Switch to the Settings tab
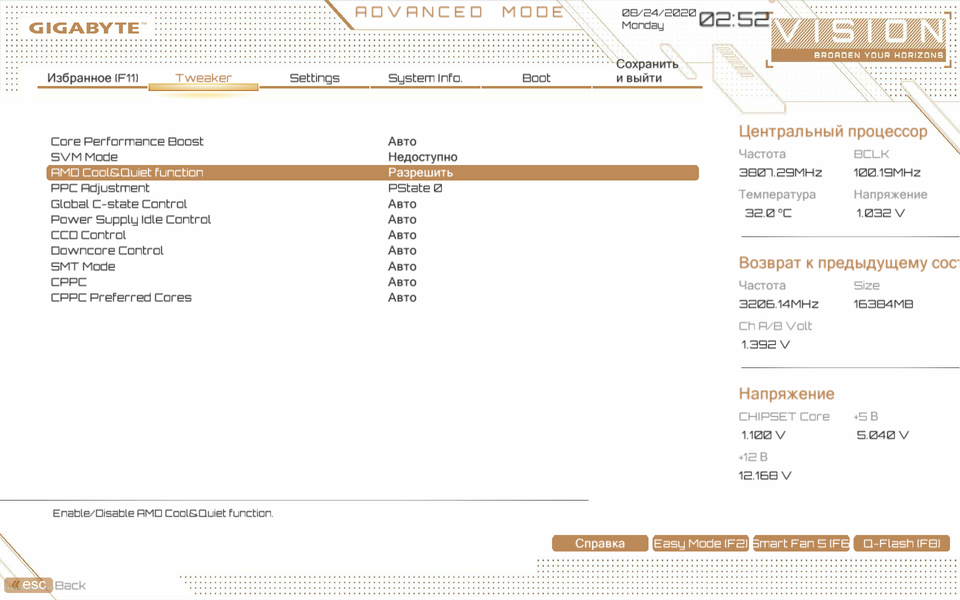The height and width of the screenshot is (600, 960). pyautogui.click(x=314, y=78)
